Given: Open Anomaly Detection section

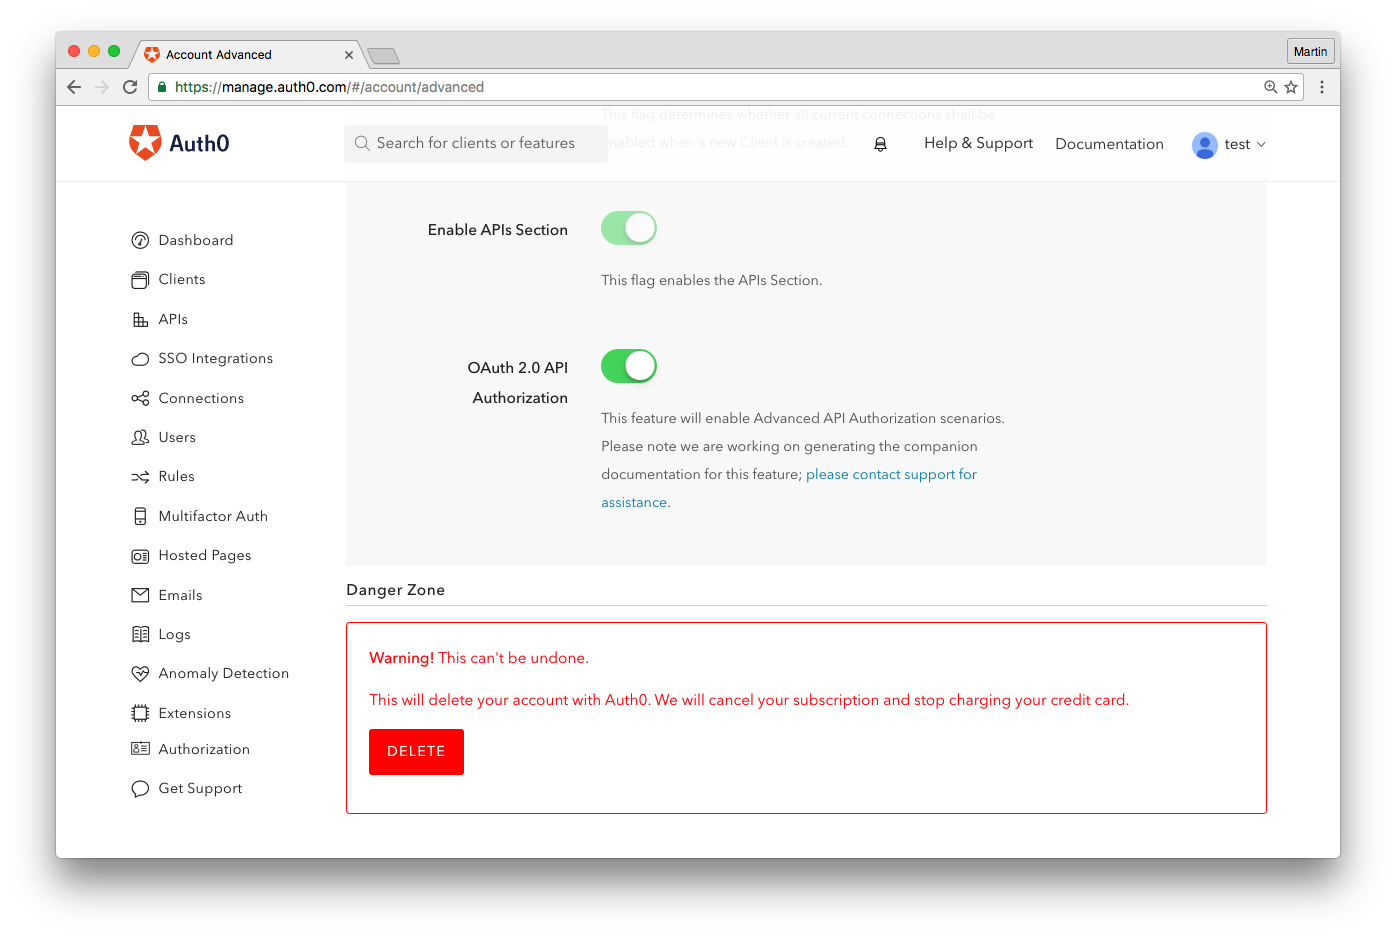Looking at the screenshot, I should tap(224, 673).
